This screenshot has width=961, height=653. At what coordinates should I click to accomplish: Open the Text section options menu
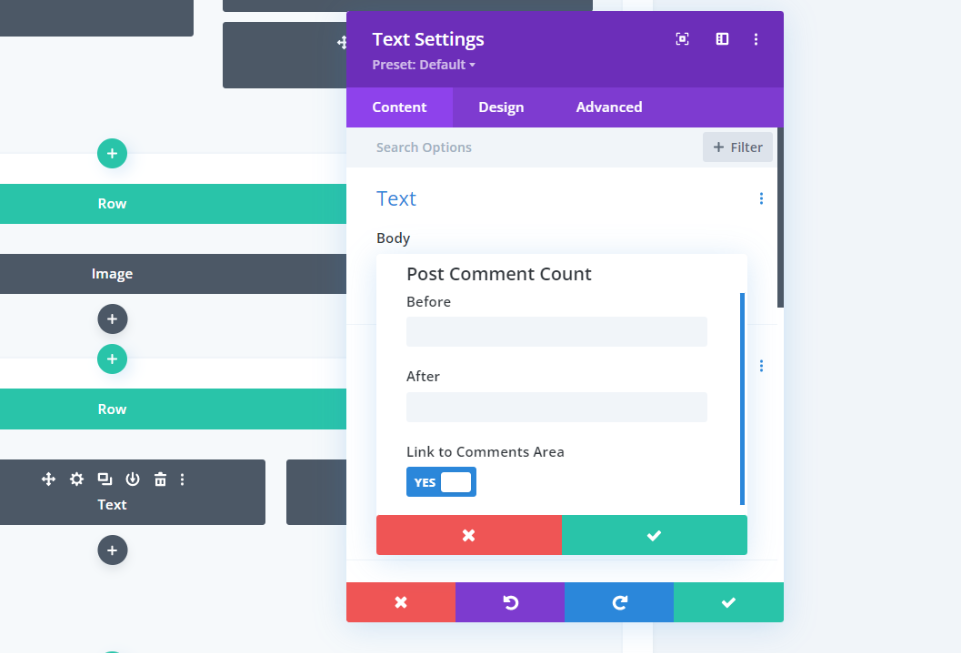[761, 199]
